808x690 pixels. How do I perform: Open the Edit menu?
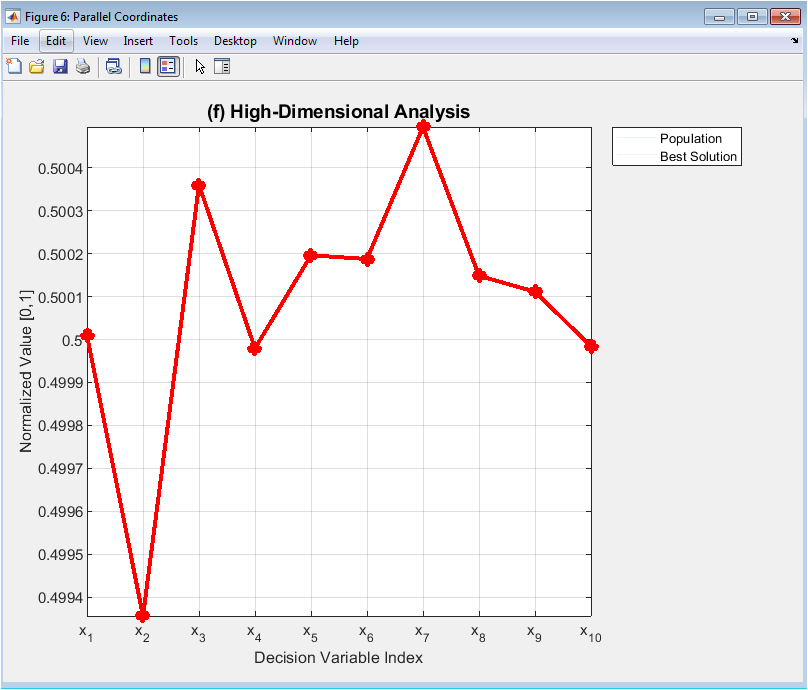tap(56, 41)
